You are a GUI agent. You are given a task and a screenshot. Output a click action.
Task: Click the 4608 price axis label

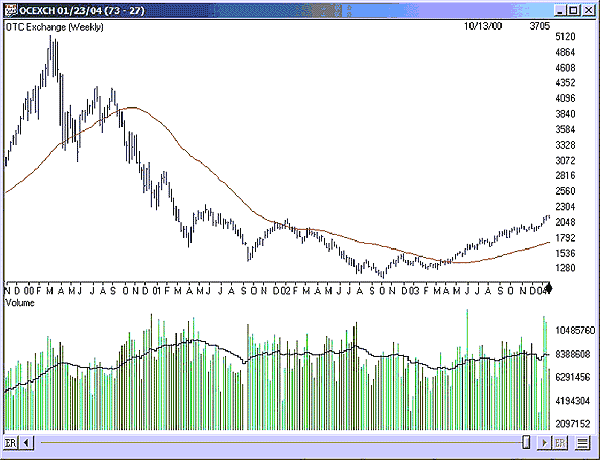coord(565,68)
